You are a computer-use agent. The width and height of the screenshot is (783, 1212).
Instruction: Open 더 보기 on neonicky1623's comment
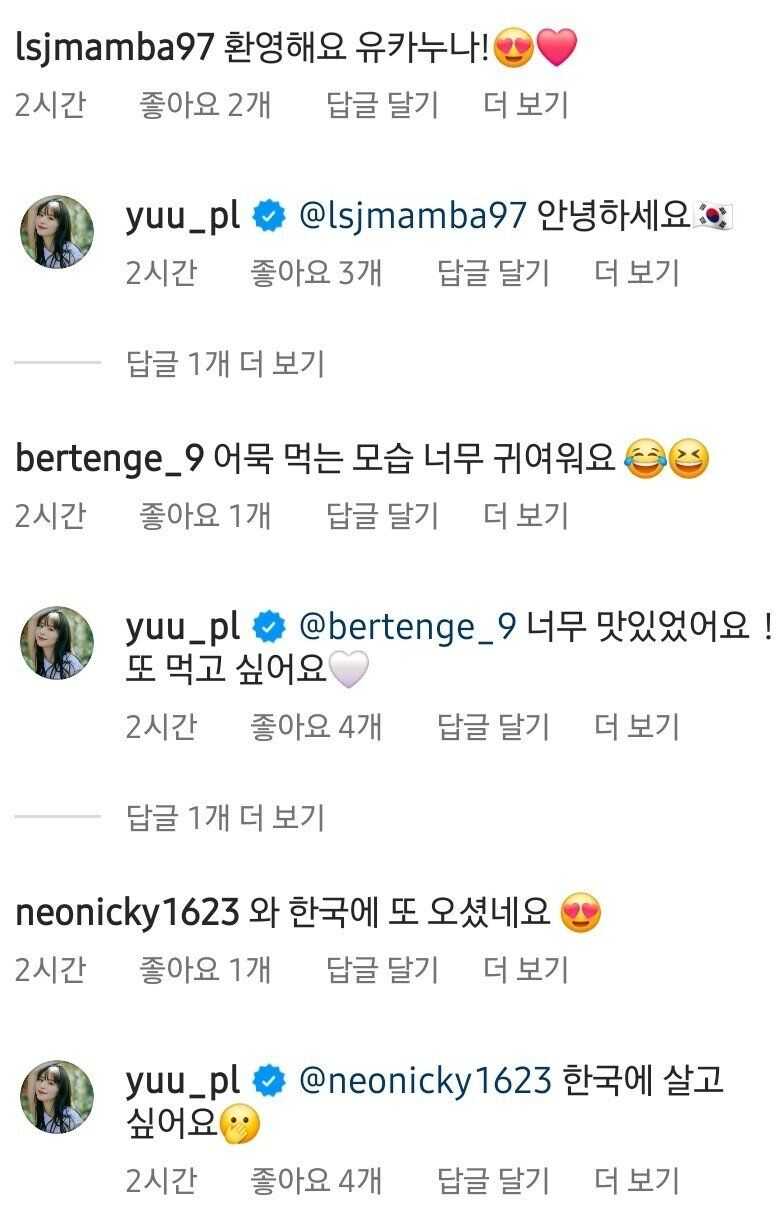click(526, 969)
